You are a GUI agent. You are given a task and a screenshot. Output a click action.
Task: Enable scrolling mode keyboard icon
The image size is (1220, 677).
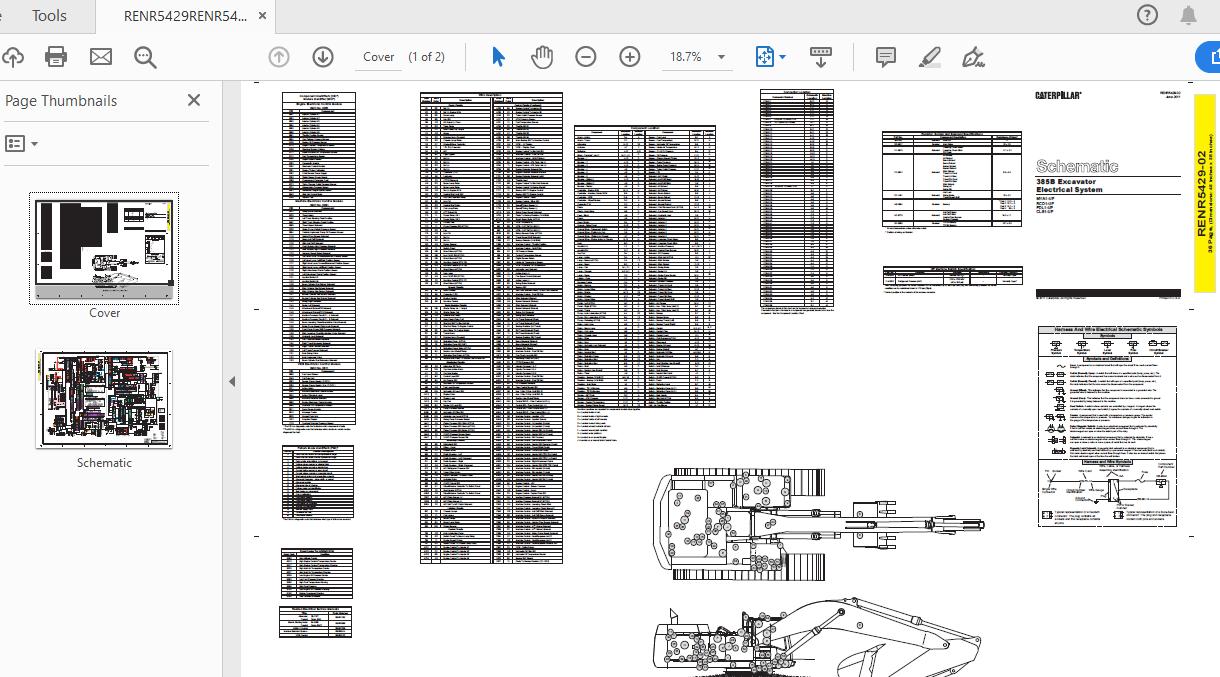coord(821,57)
